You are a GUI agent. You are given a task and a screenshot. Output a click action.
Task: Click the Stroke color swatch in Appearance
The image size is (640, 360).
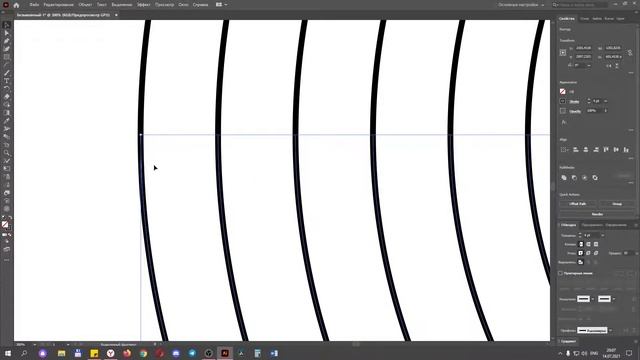(563, 101)
